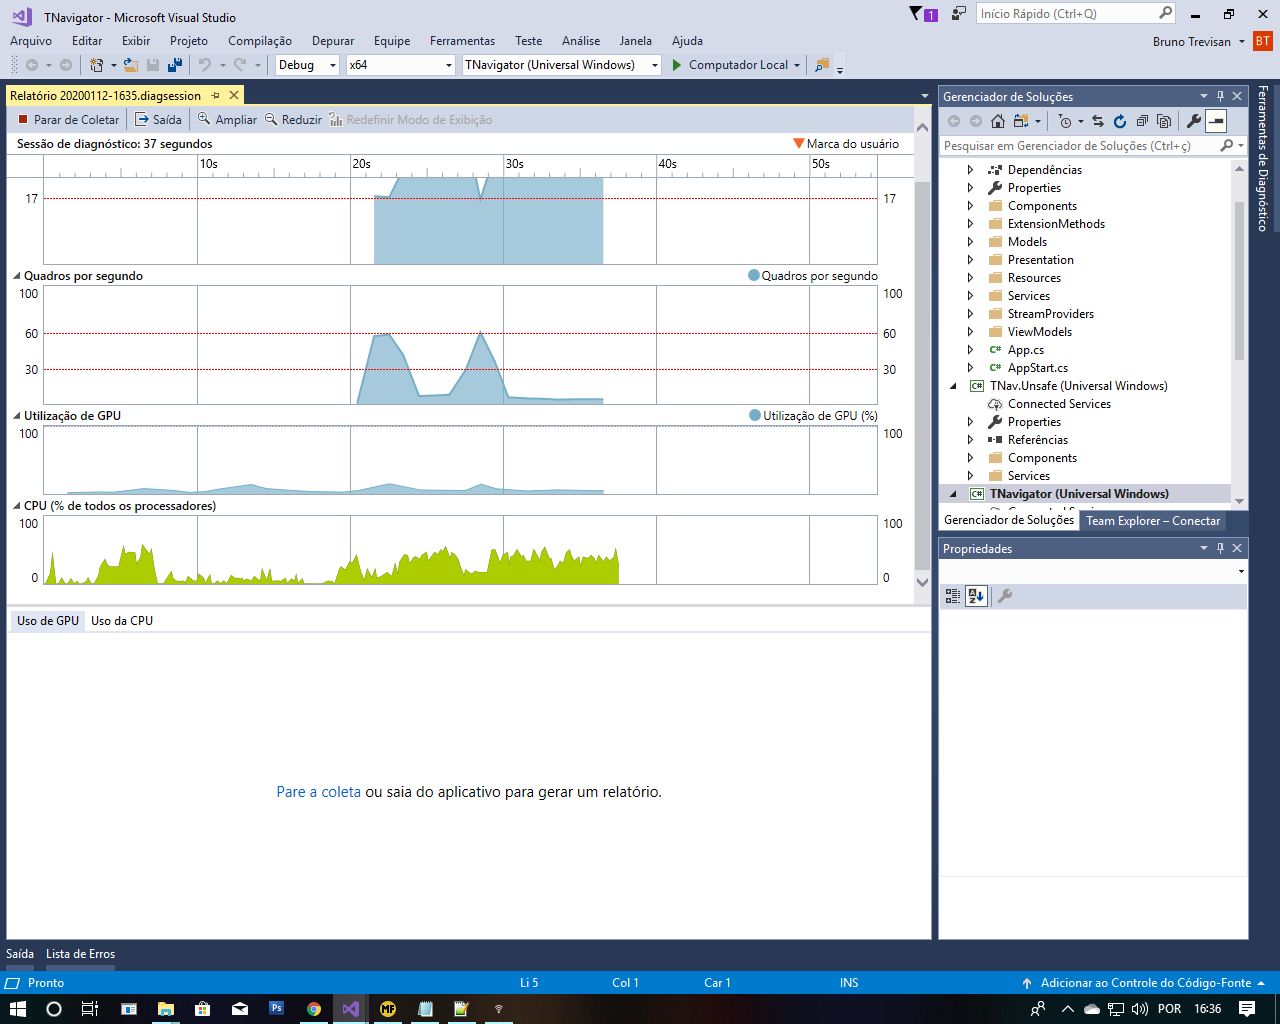
Task: Click the Properties wrench icon in Solution Explorer
Action: click(x=1194, y=120)
